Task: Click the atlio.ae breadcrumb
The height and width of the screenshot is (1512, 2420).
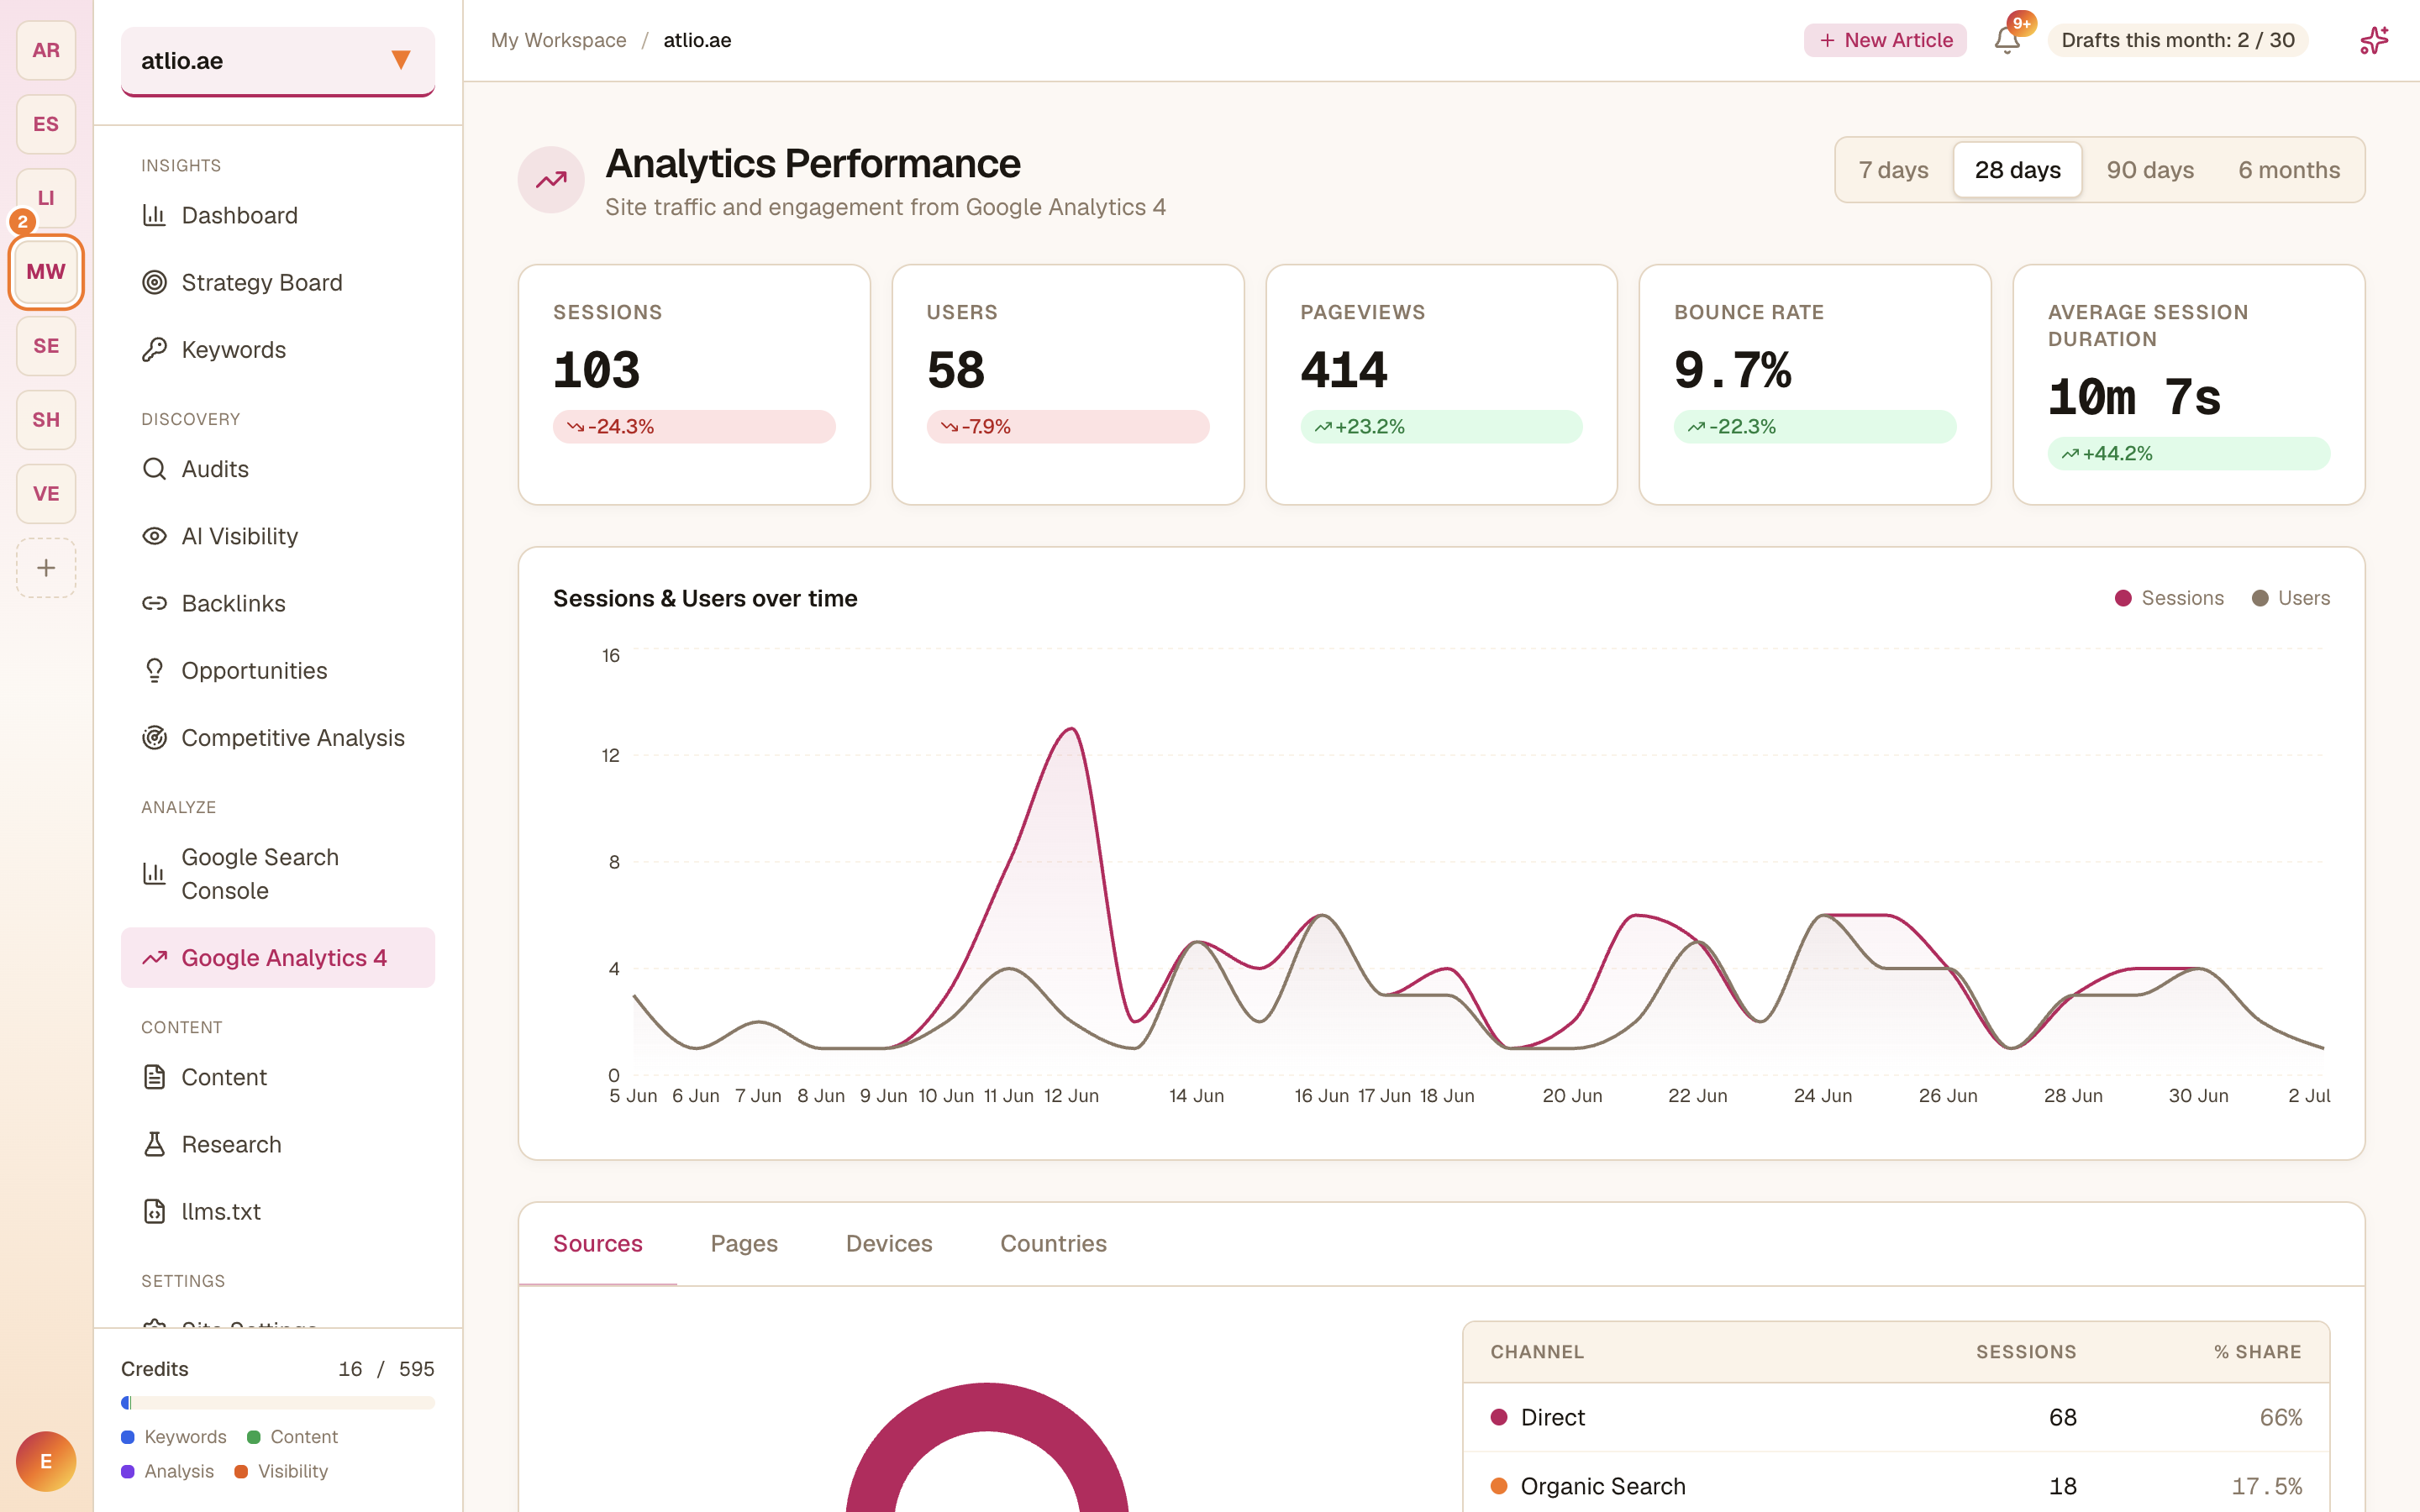Action: [697, 40]
